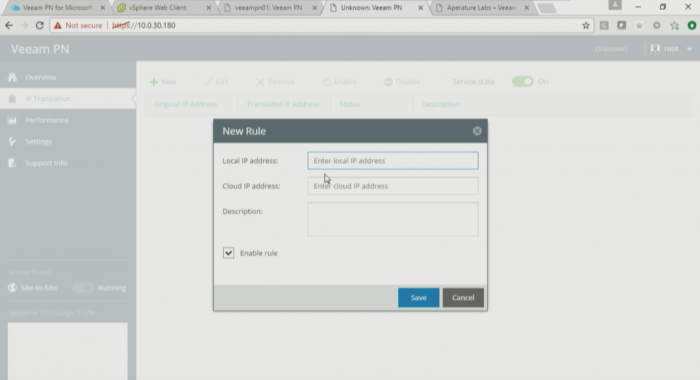Toggle the Site-to-Site switch
700x380 pixels.
83,288
